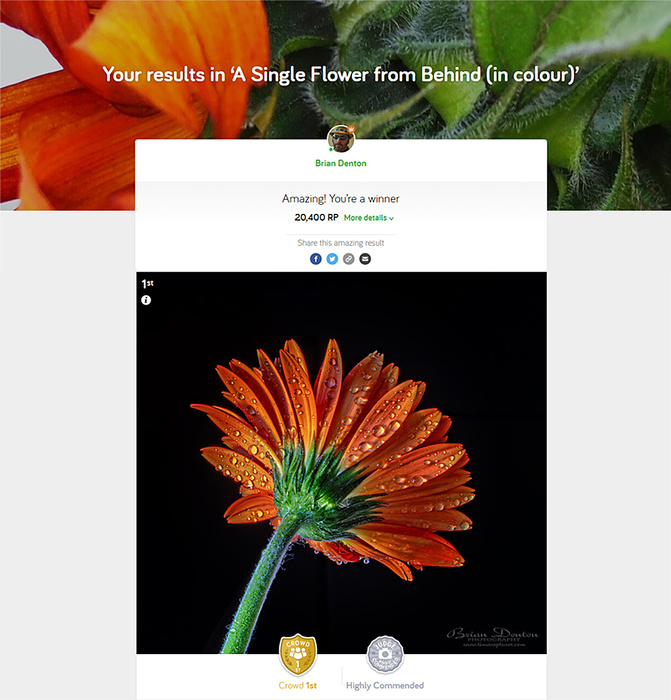Click the contest title heading
The width and height of the screenshot is (671, 700).
pos(341,75)
